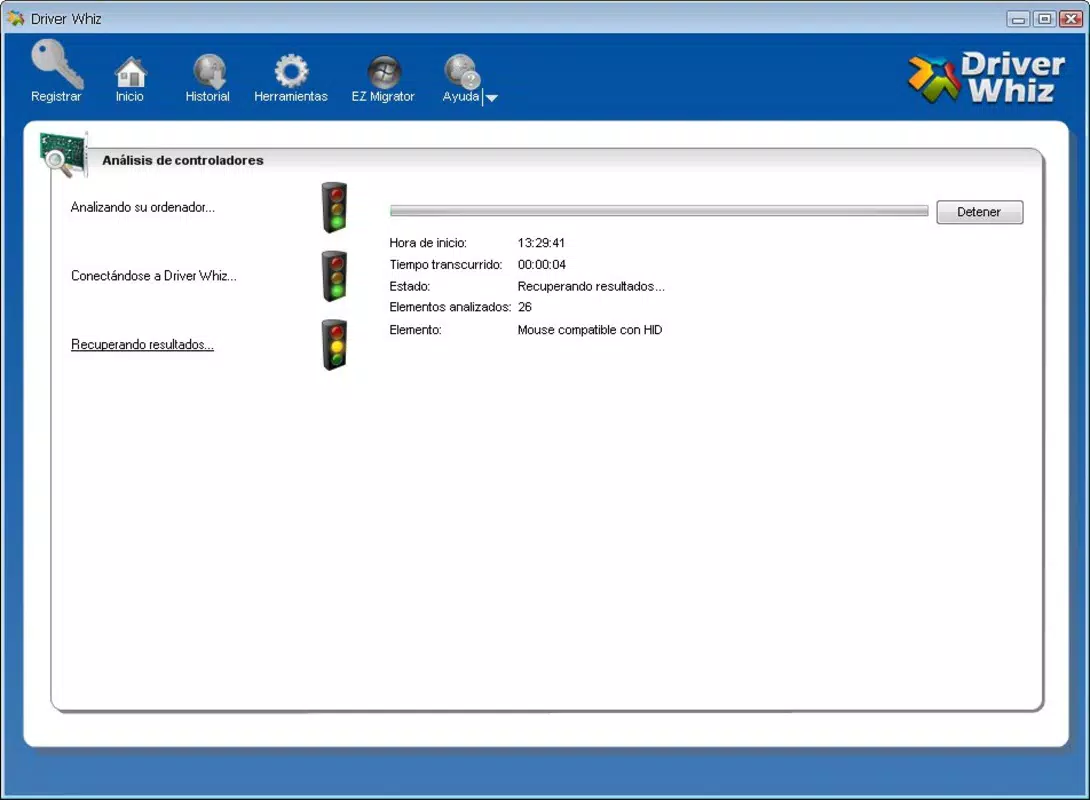Select the Analizando su ordenador... text
The image size is (1090, 800).
click(x=143, y=207)
